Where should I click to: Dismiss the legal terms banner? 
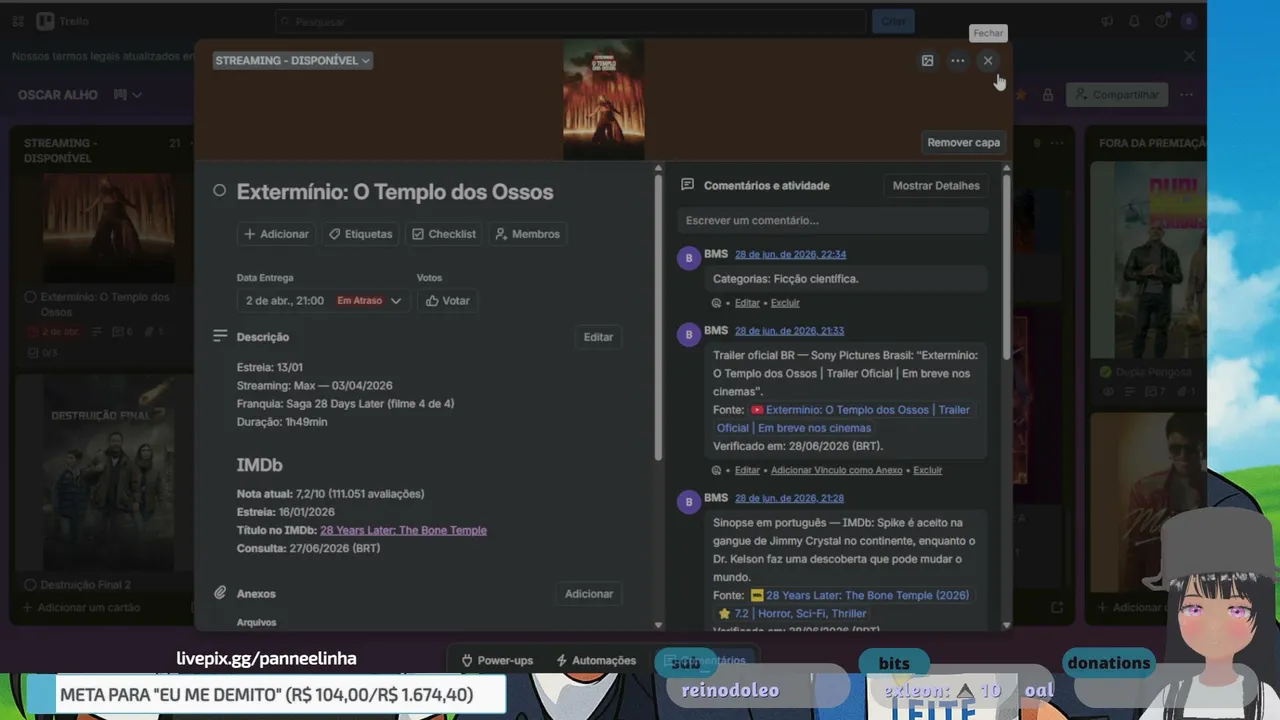tap(1189, 57)
